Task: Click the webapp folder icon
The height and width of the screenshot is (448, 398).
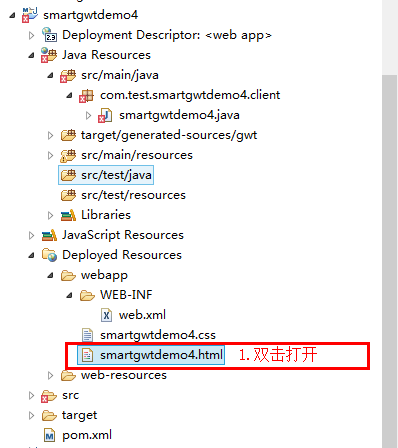Action: [68, 275]
